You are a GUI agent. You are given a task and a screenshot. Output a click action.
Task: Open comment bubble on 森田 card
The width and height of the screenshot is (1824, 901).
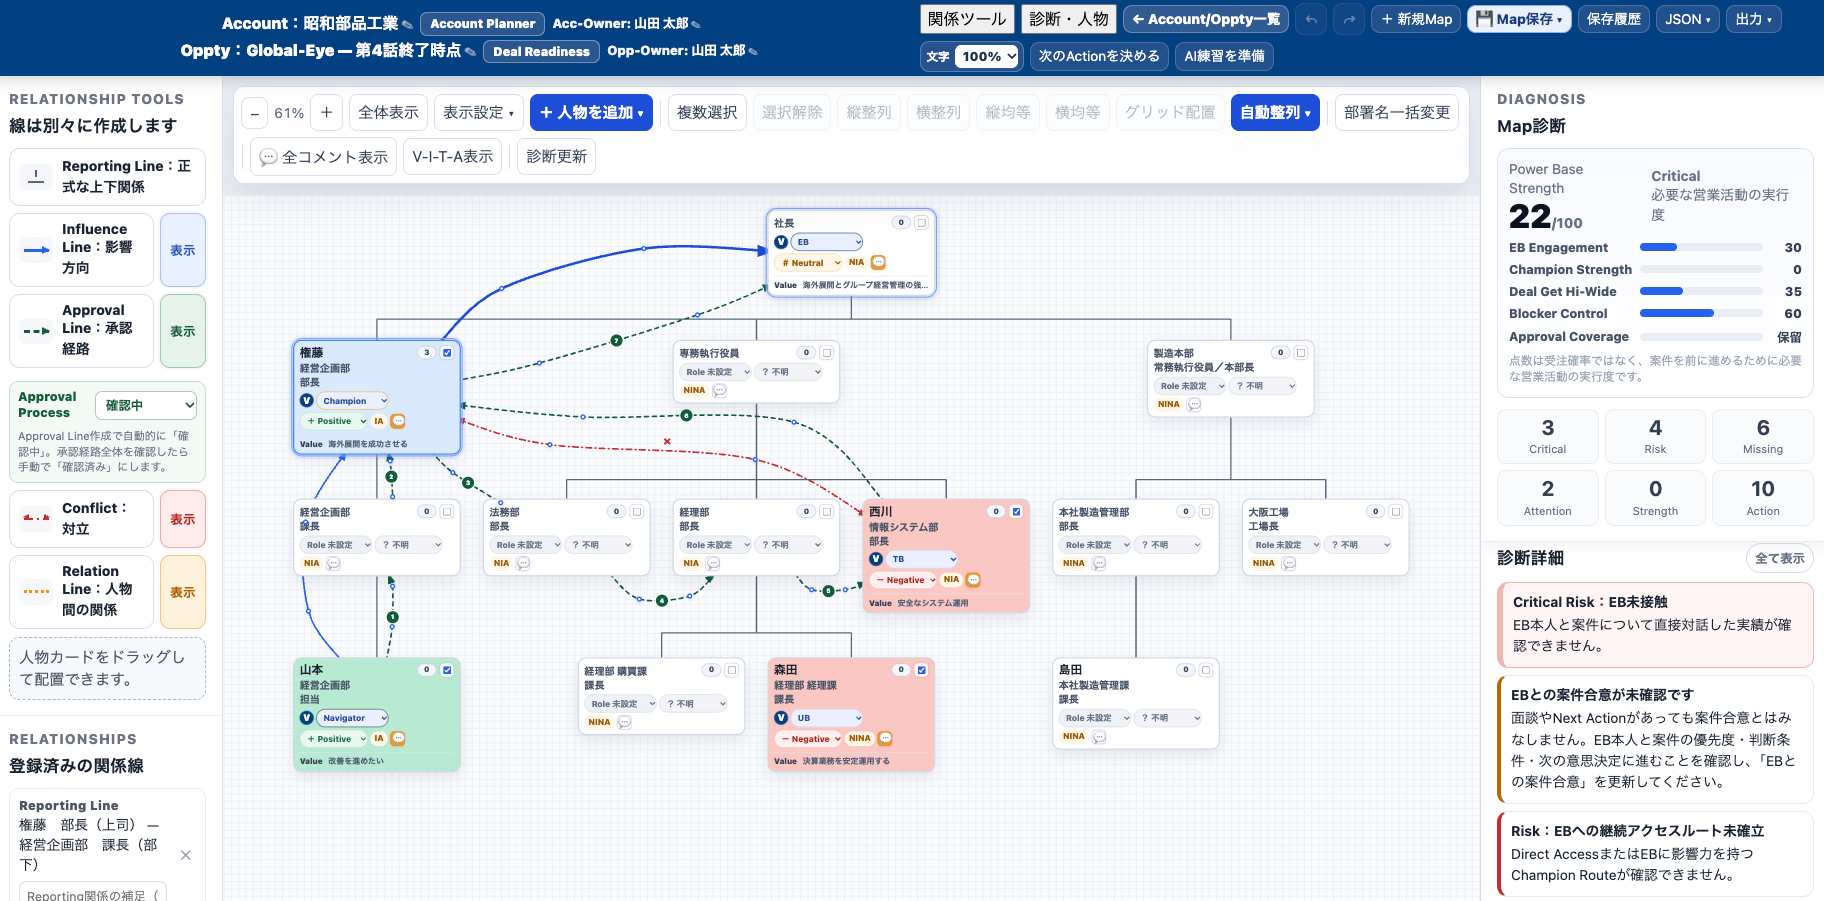pyautogui.click(x=885, y=738)
